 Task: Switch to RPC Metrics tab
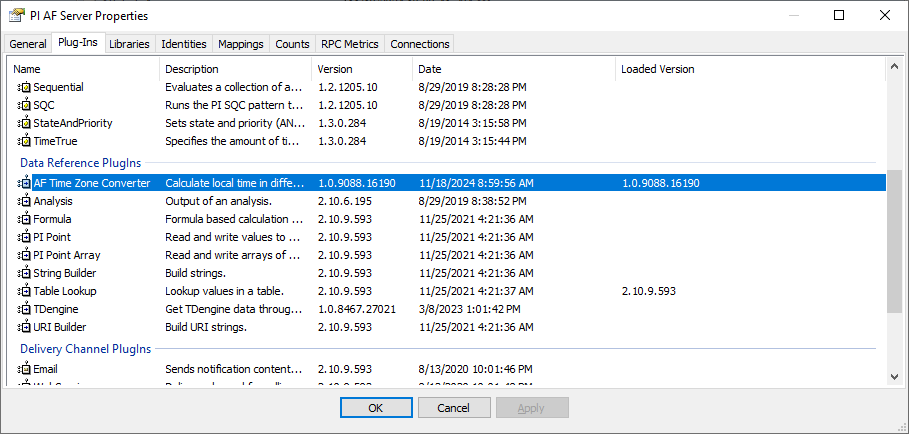point(350,44)
